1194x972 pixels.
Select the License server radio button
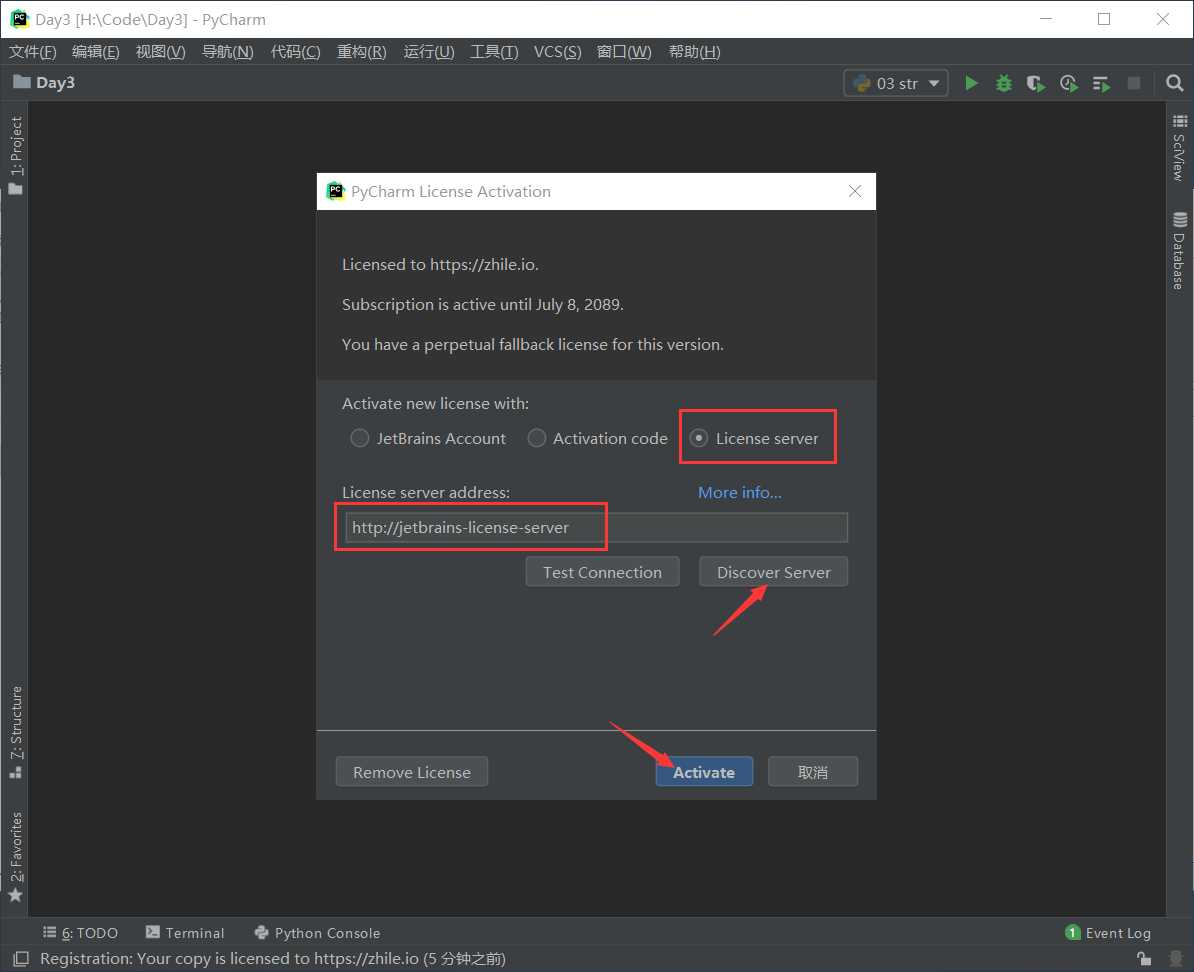(753, 438)
